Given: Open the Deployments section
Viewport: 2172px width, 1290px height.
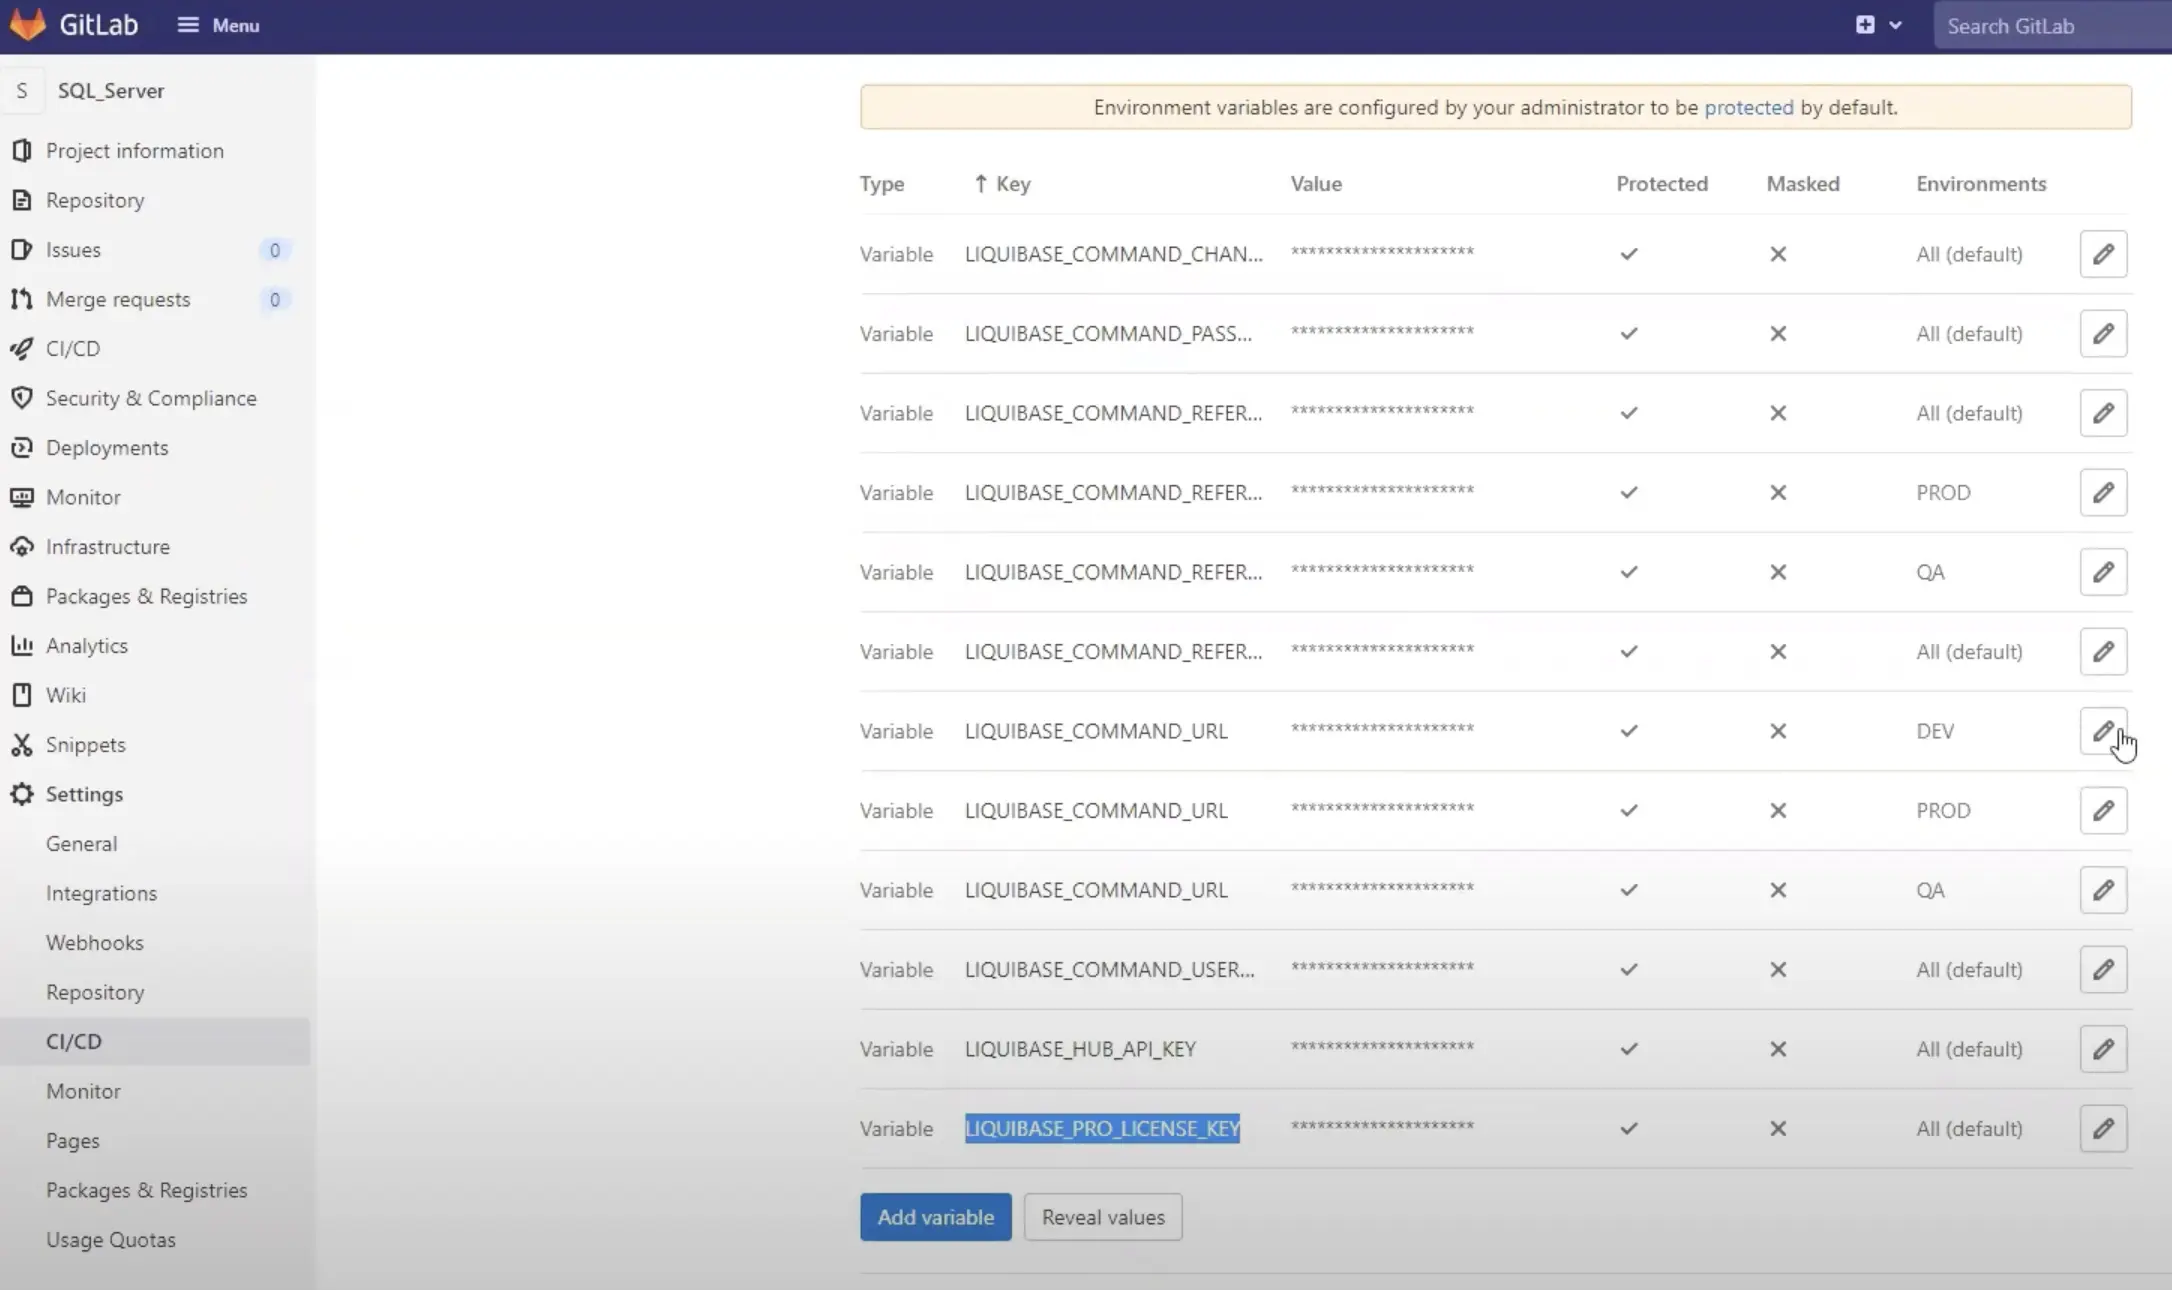Looking at the screenshot, I should pyautogui.click(x=107, y=447).
